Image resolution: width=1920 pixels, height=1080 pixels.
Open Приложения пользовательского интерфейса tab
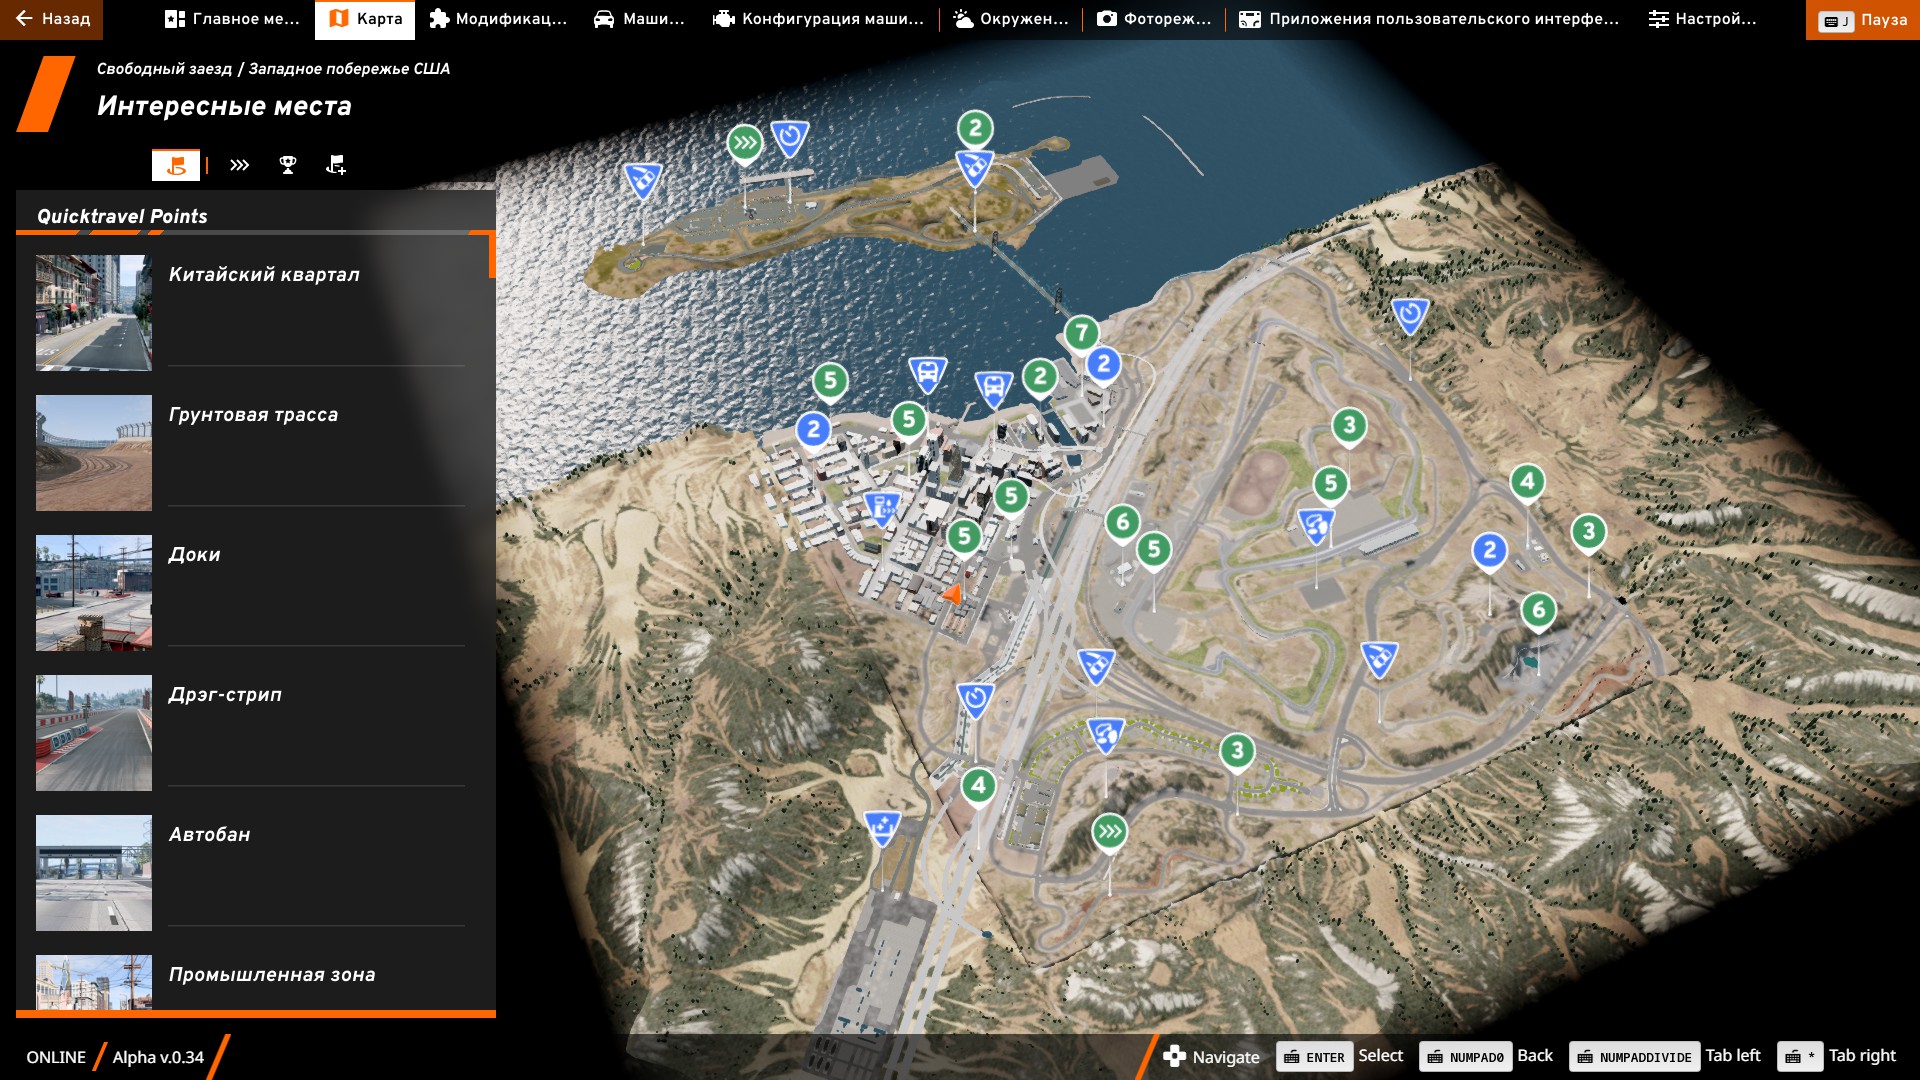coord(1429,19)
